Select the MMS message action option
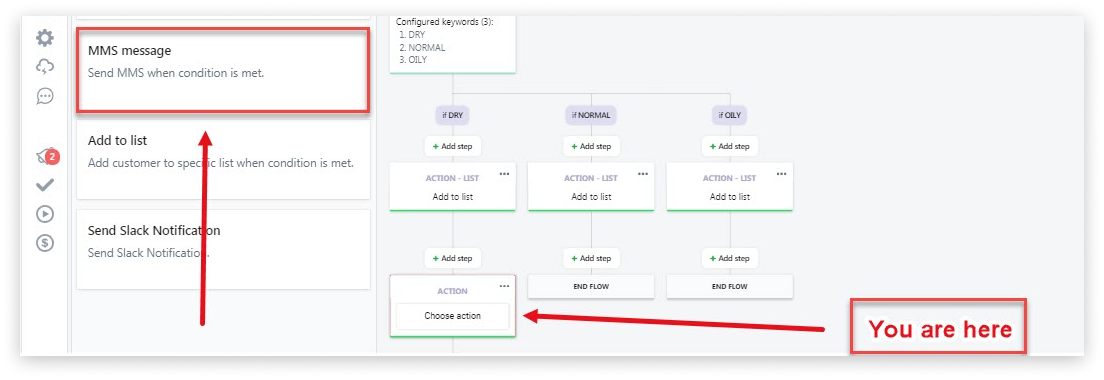The height and width of the screenshot is (380, 1104). coord(223,70)
